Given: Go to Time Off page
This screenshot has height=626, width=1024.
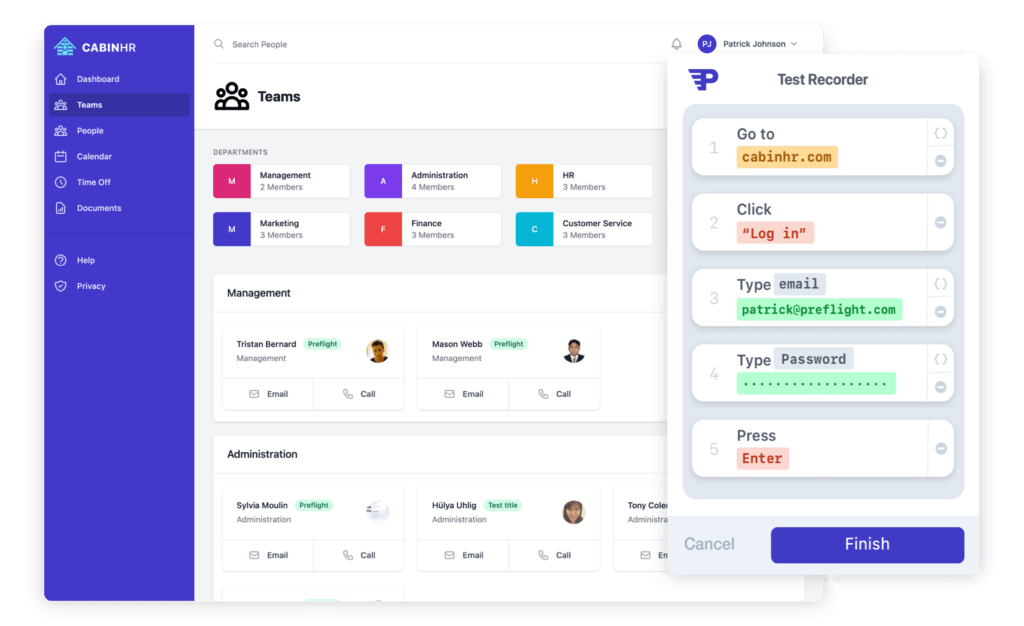Looking at the screenshot, I should (93, 182).
